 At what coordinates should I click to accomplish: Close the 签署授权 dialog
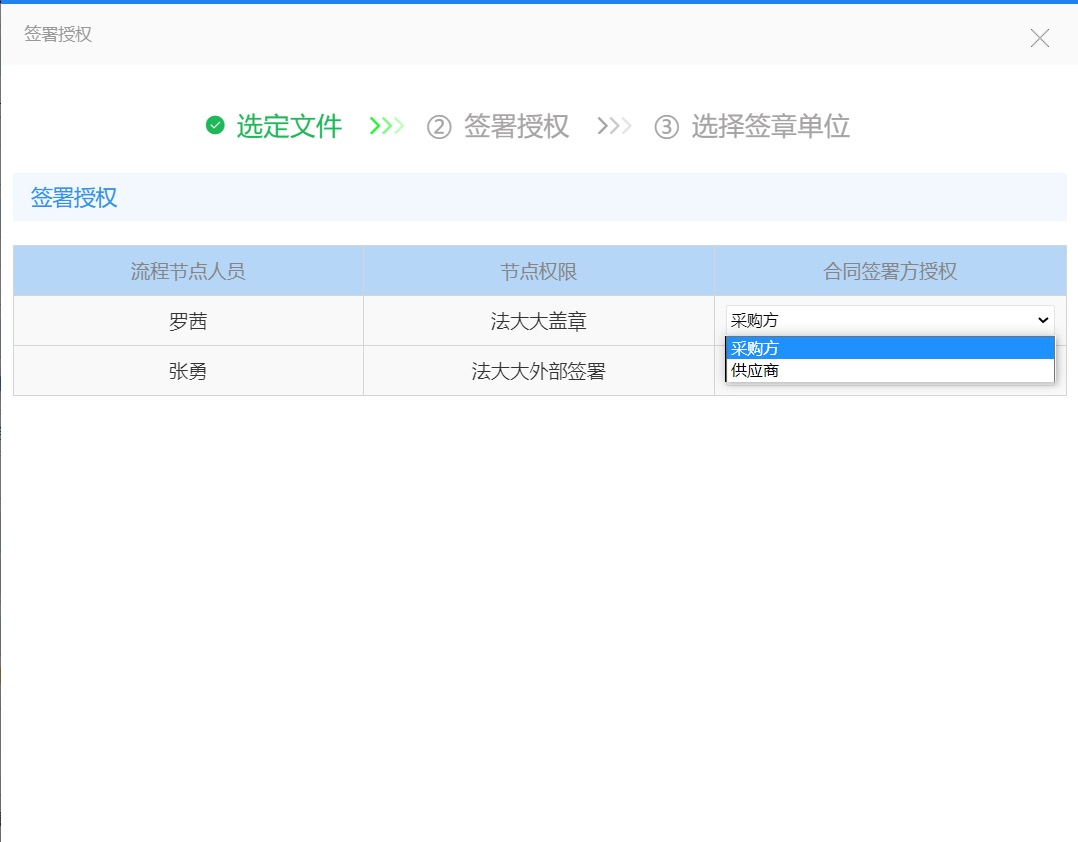click(1040, 38)
